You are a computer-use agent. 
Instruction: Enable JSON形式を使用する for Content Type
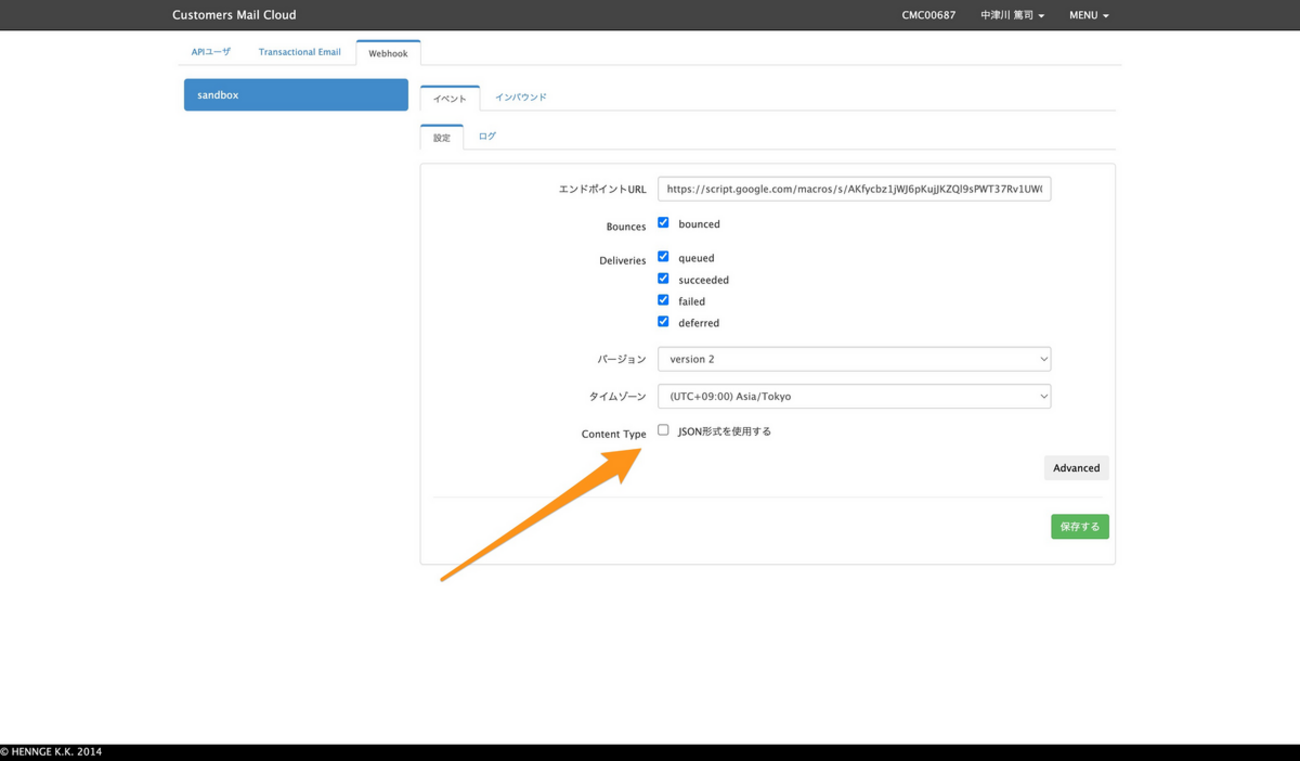pos(663,429)
